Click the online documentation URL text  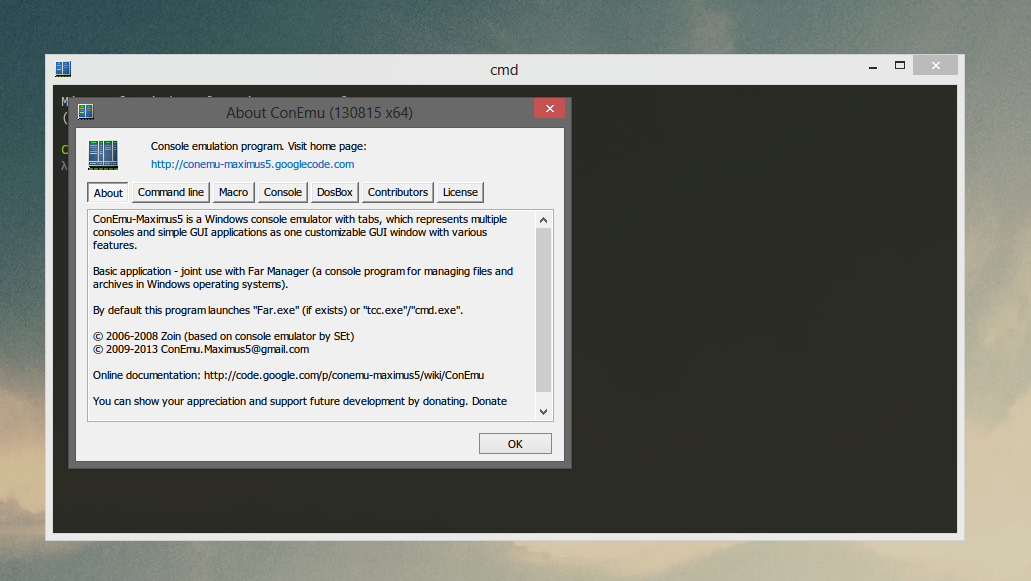[x=344, y=375]
